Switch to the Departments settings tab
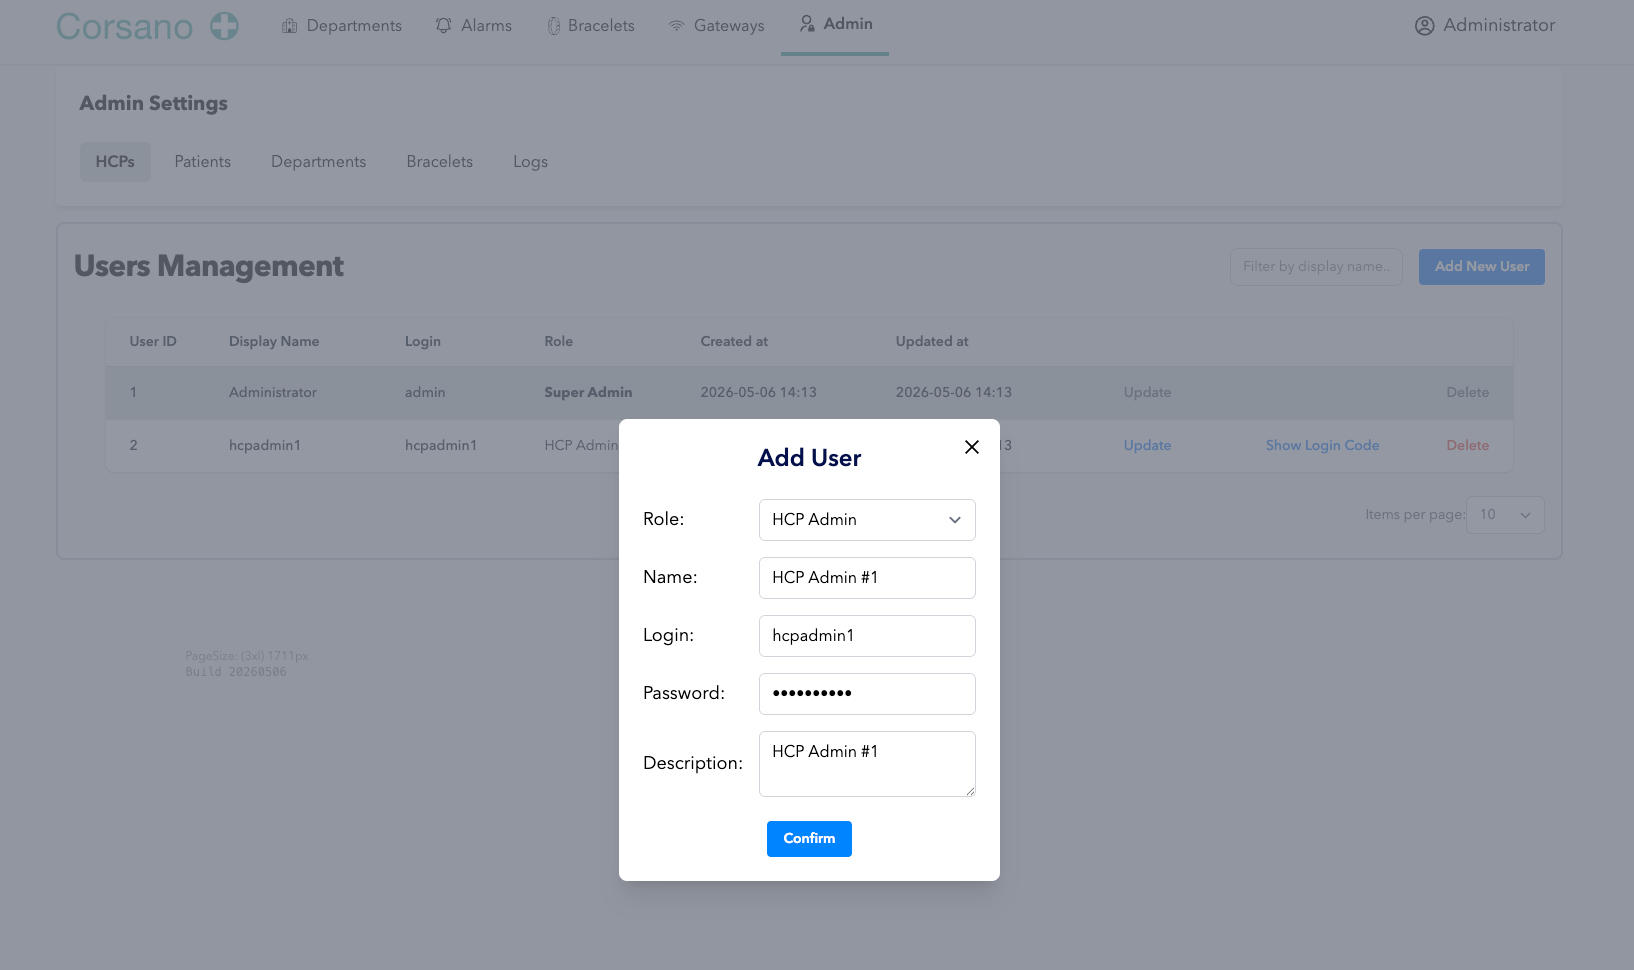1634x970 pixels. click(x=319, y=162)
